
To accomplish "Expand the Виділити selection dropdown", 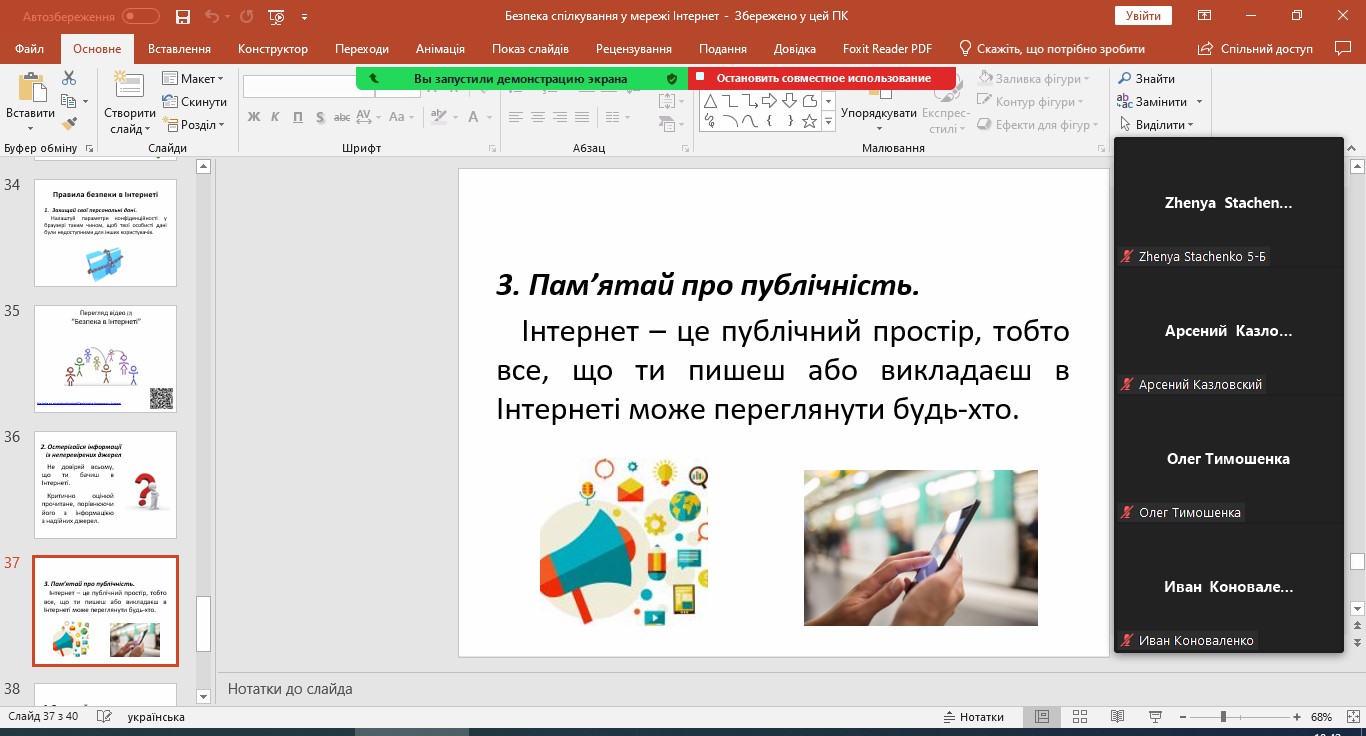I will pyautogui.click(x=1156, y=125).
